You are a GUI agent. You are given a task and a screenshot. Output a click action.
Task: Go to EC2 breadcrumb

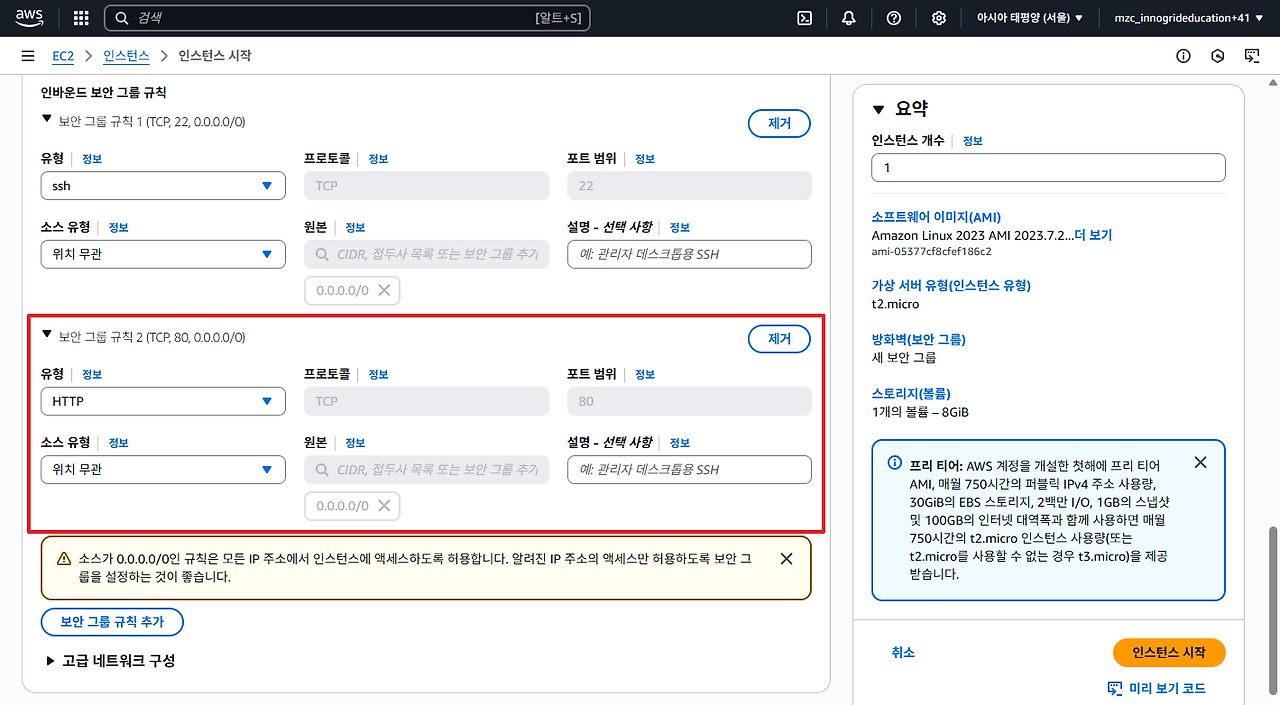coord(63,56)
